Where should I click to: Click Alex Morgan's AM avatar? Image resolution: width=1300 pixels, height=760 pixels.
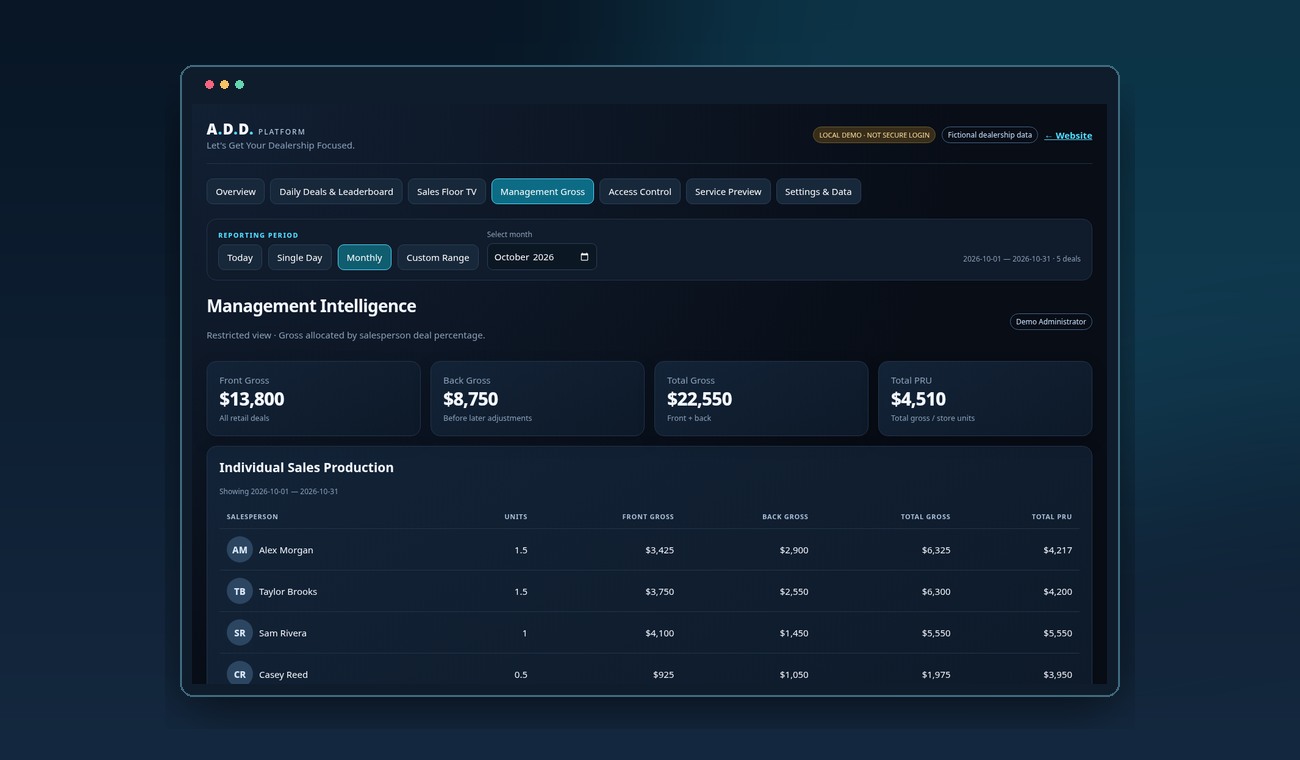click(x=239, y=550)
